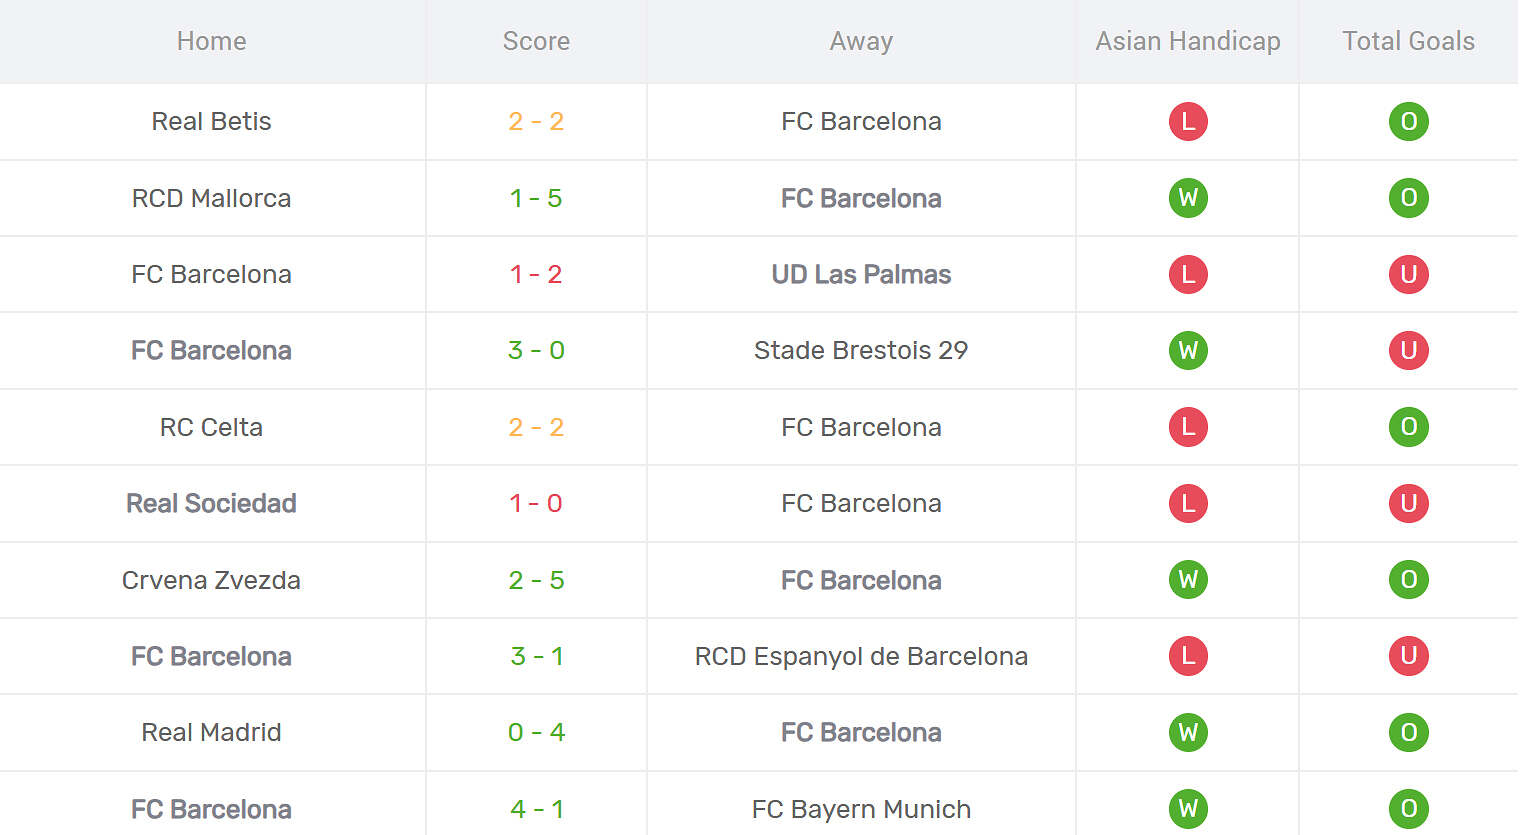Select the W badge for Stade Brestois 29 match
Viewport: 1521px width, 835px height.
click(x=1187, y=350)
